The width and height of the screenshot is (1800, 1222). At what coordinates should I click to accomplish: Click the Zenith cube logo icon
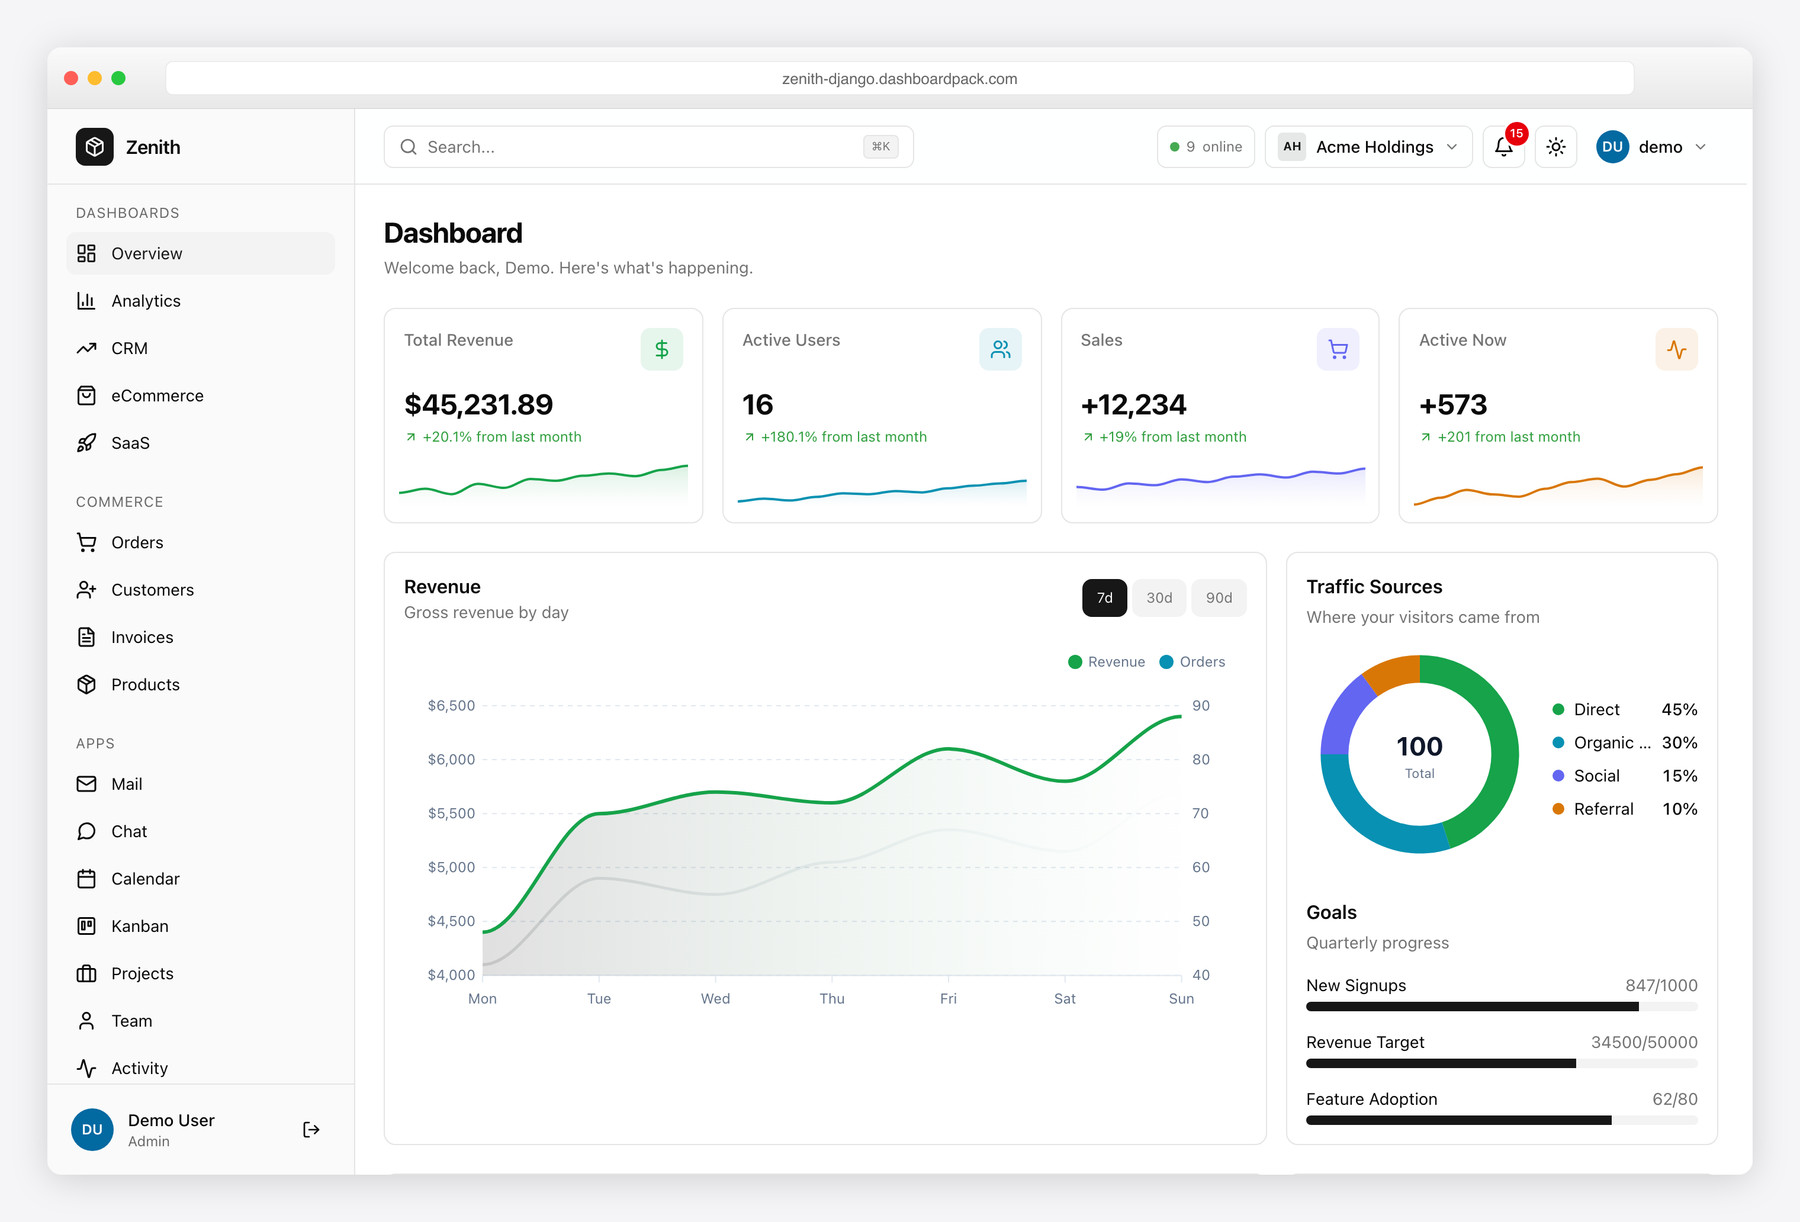click(94, 147)
